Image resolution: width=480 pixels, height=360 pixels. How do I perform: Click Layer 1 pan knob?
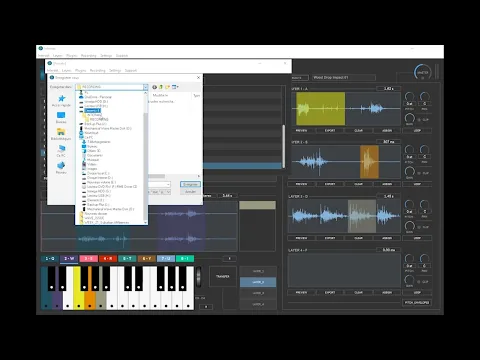click(424, 97)
